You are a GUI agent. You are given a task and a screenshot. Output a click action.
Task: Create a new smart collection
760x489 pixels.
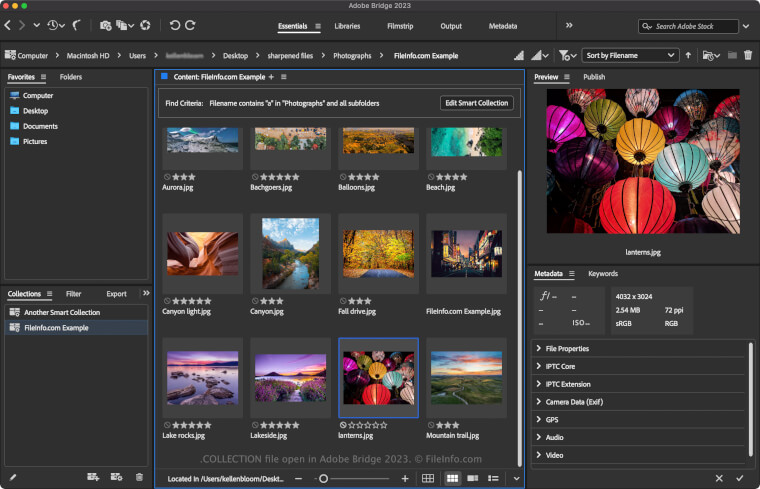pyautogui.click(x=116, y=478)
